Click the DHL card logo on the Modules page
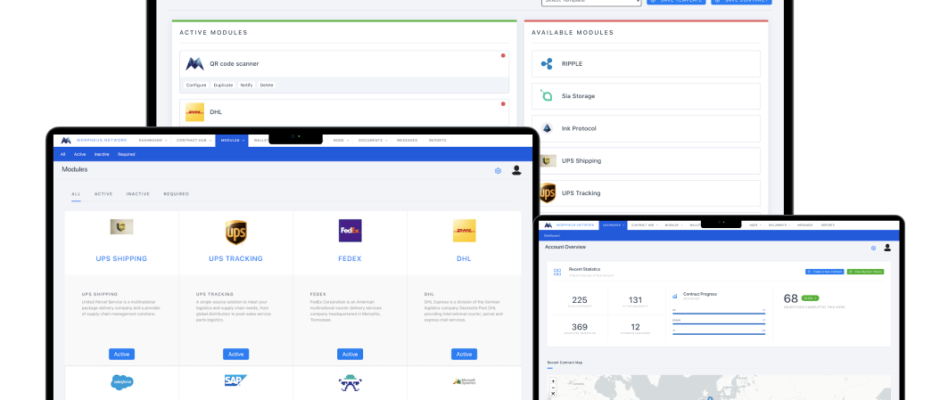 pyautogui.click(x=464, y=230)
